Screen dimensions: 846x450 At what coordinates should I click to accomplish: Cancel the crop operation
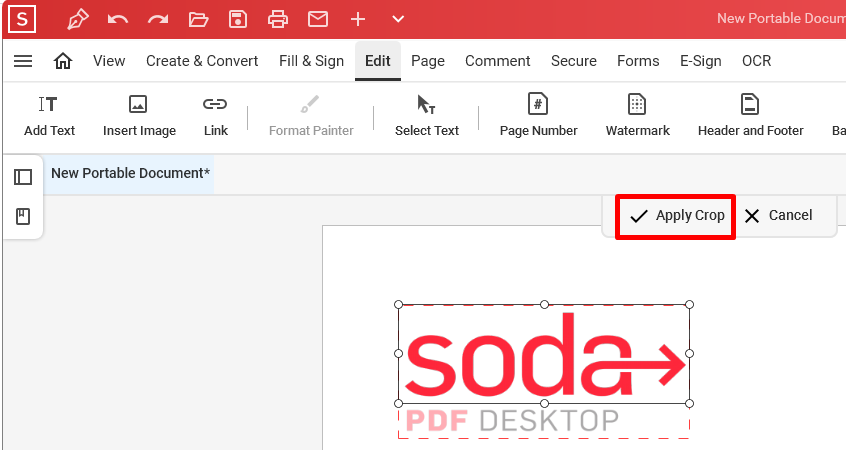pos(778,215)
